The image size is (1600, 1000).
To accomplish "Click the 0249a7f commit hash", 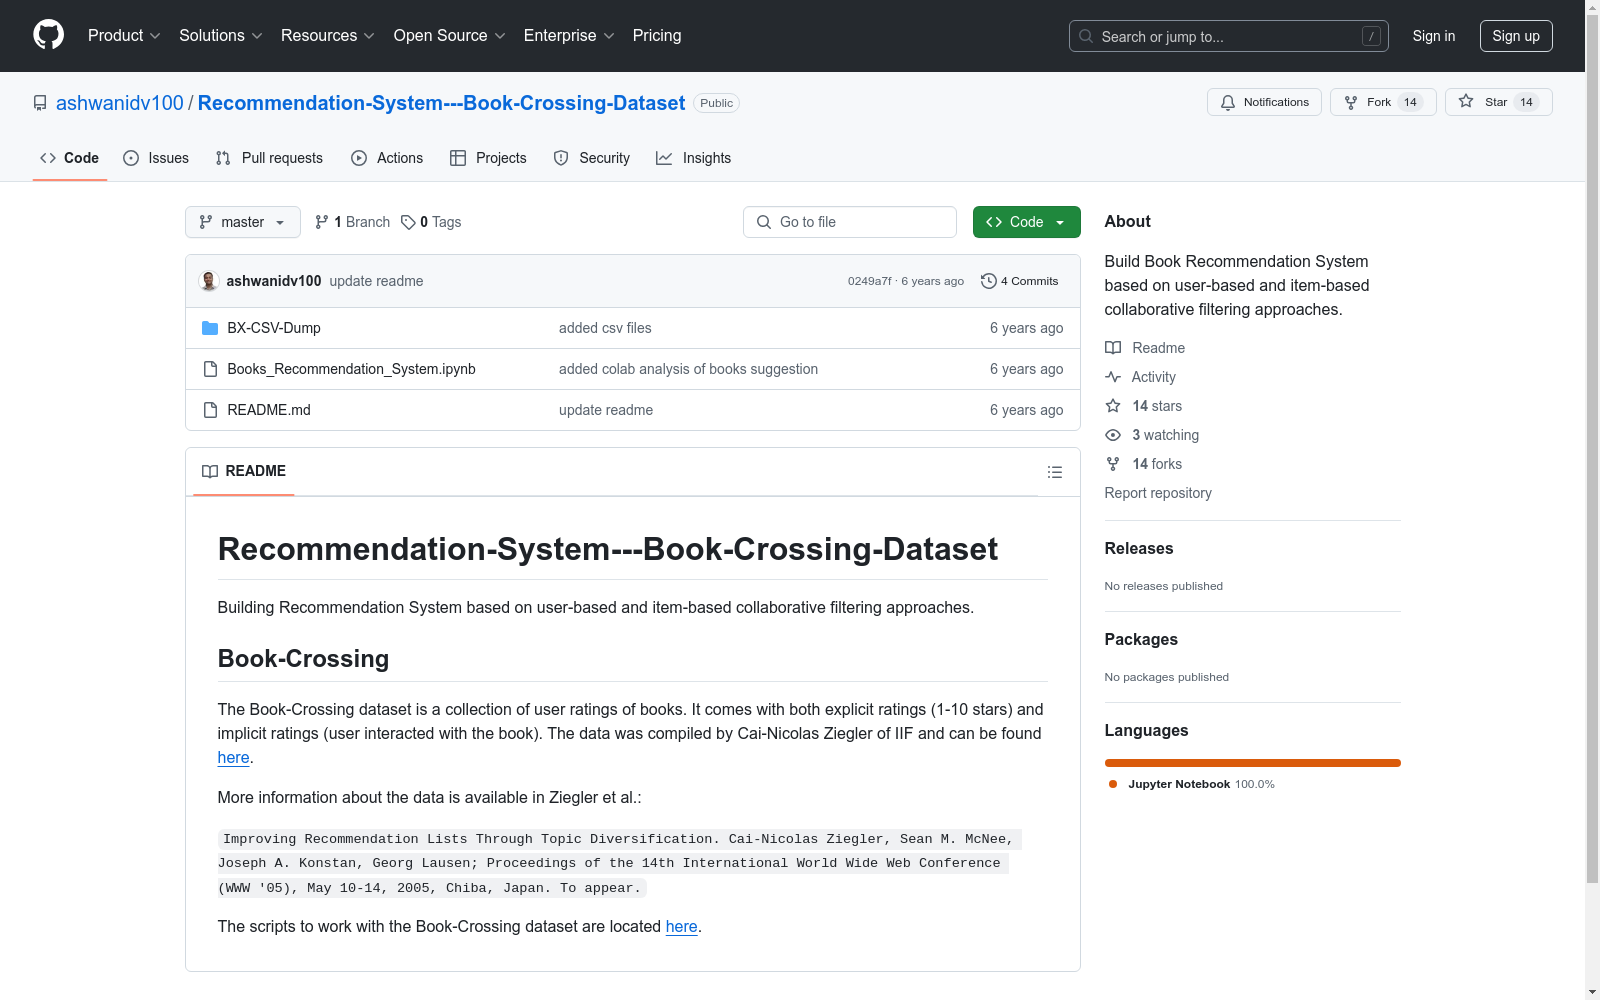I will pos(870,281).
